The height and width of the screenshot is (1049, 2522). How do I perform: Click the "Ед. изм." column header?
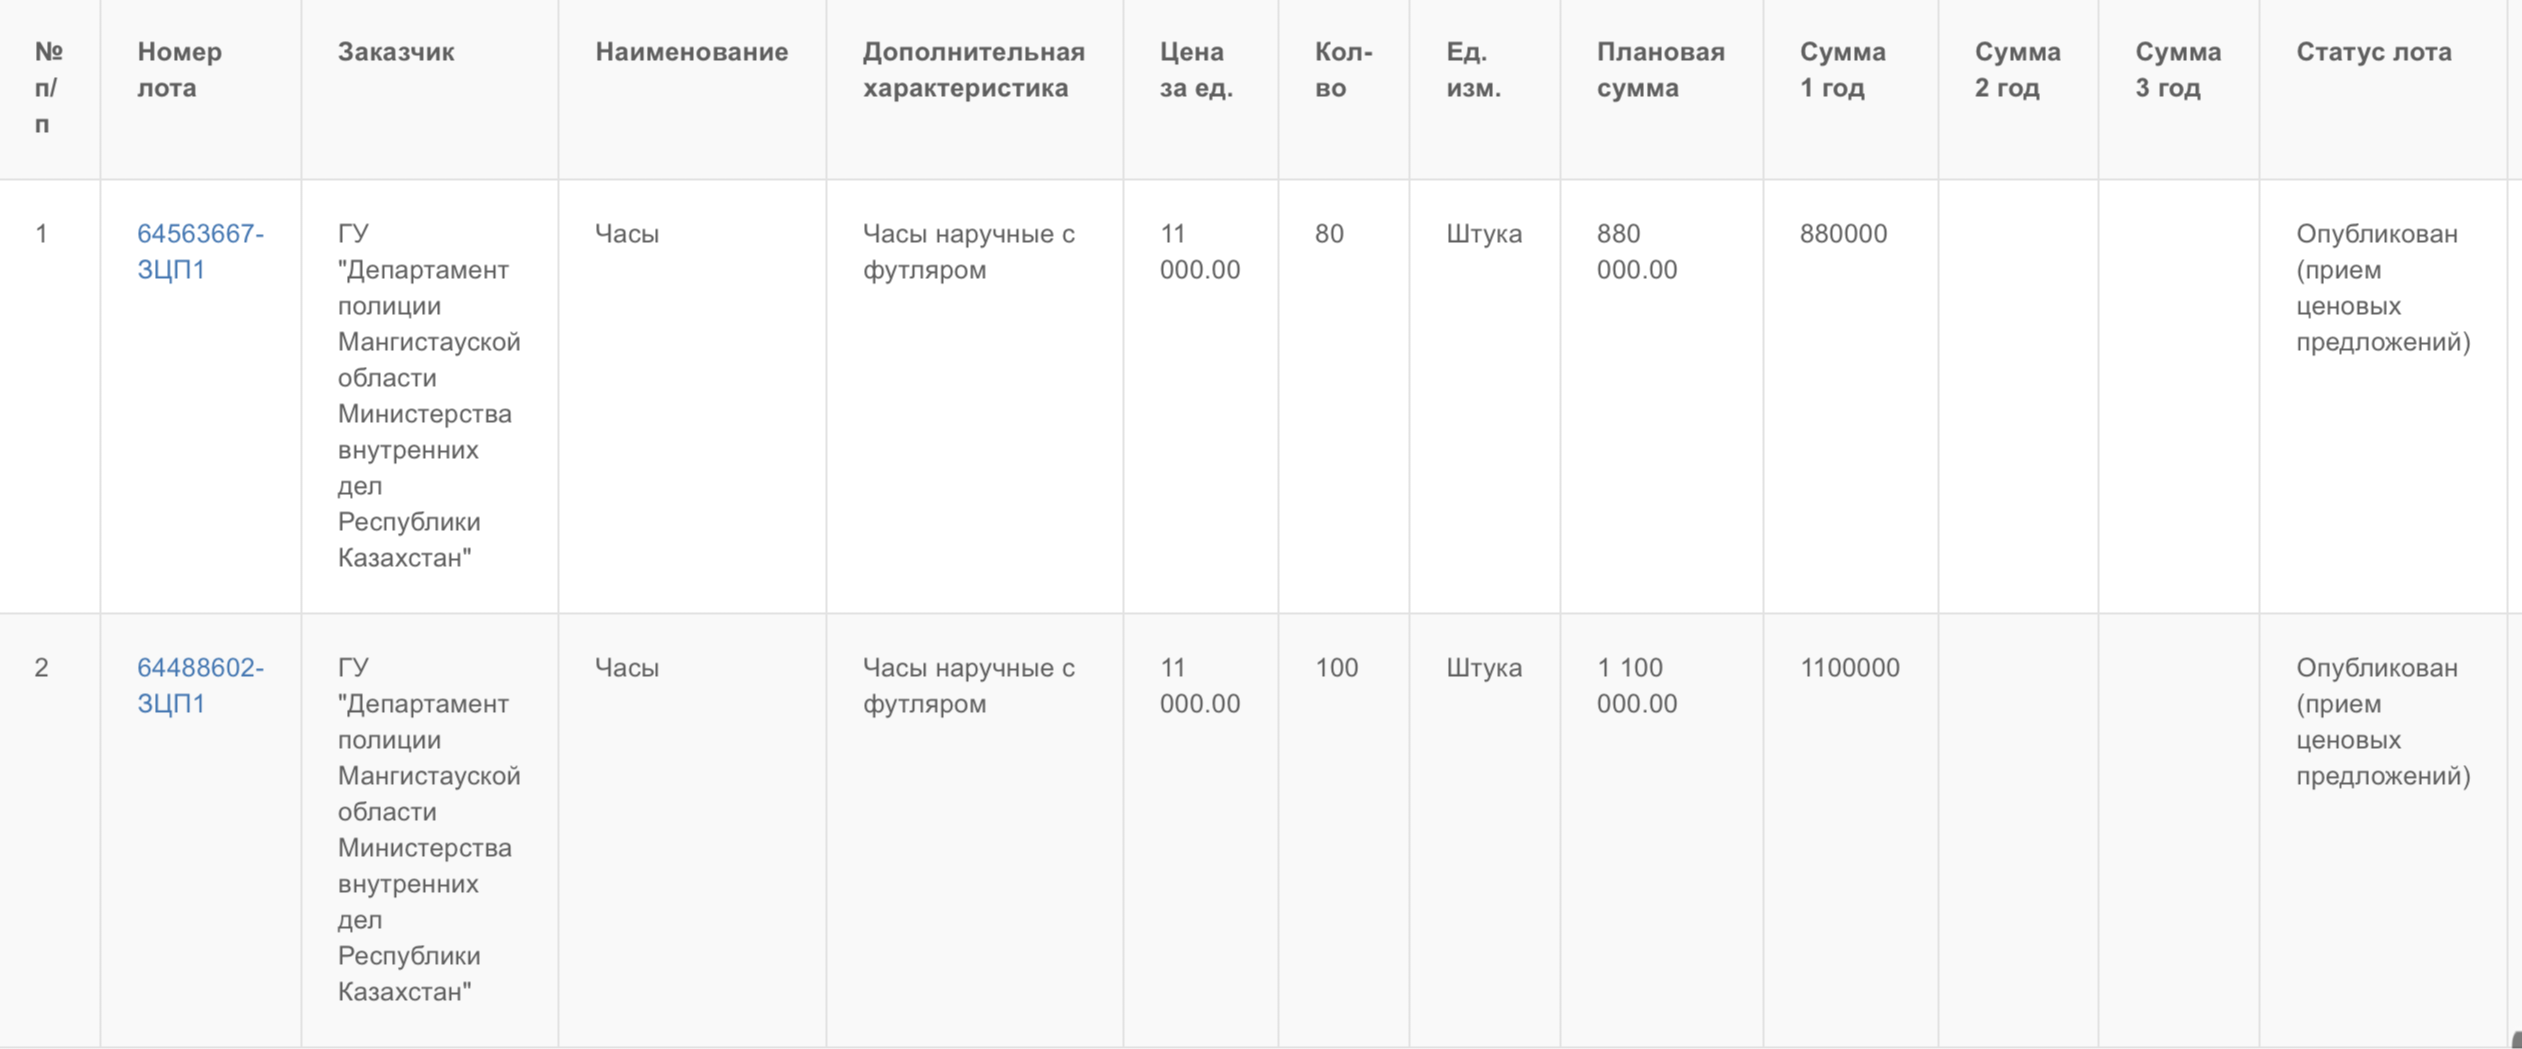click(1473, 69)
